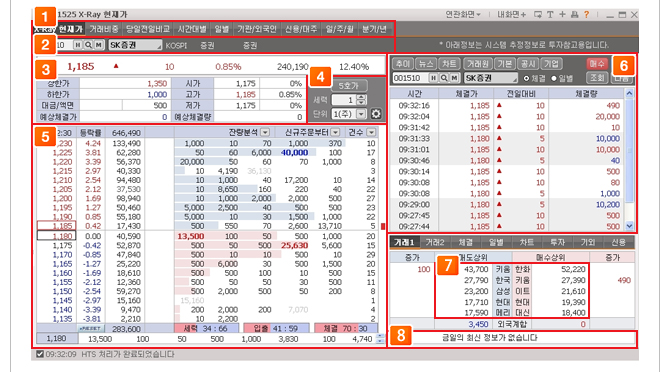Click the T font size icon
Viewport: 670px width, 372px height.
click(x=550, y=15)
